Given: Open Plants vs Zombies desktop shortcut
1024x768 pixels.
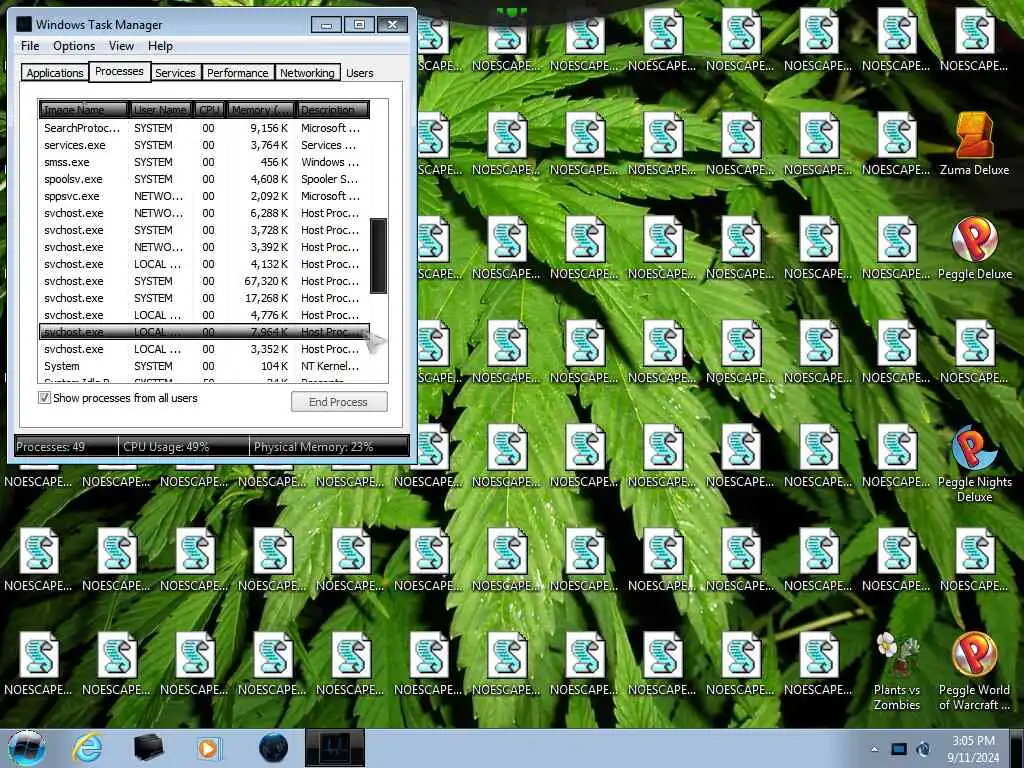Looking at the screenshot, I should pyautogui.click(x=897, y=671).
